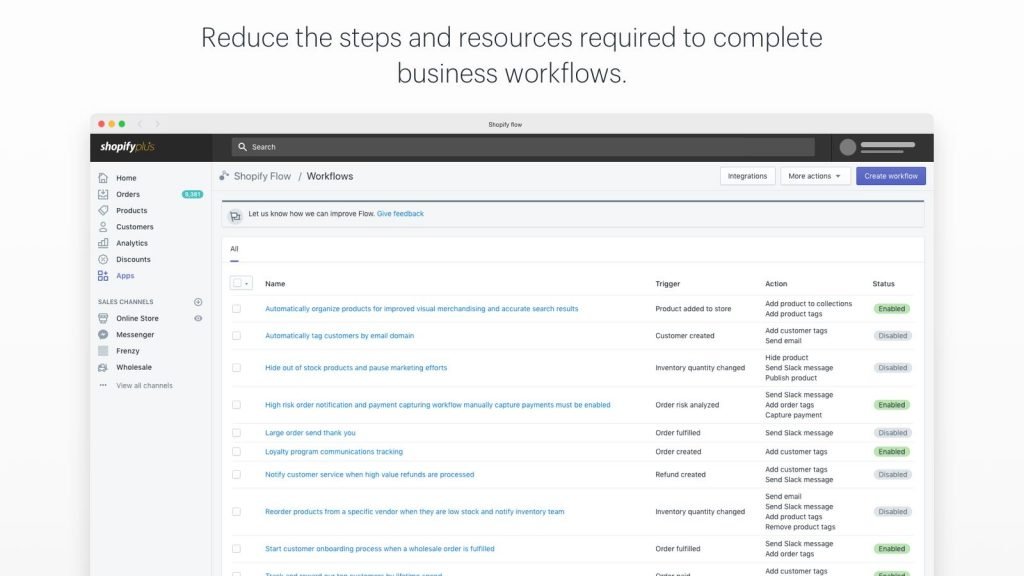Image resolution: width=1024 pixels, height=576 pixels.
Task: Click the Products tag icon
Action: click(103, 211)
